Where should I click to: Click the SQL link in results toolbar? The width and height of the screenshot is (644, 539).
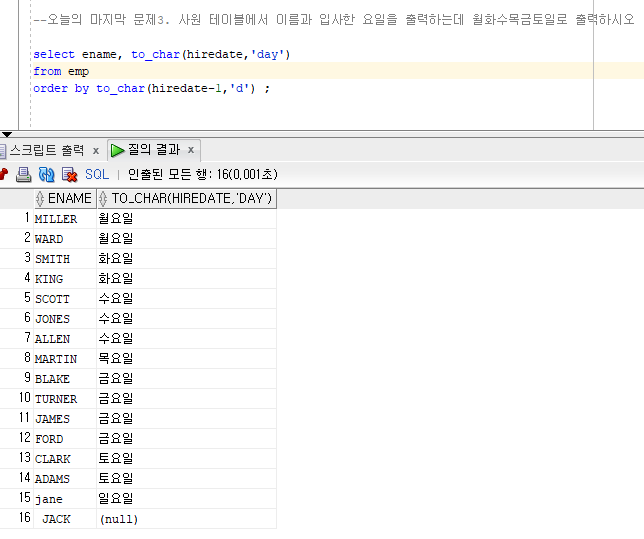coord(97,174)
